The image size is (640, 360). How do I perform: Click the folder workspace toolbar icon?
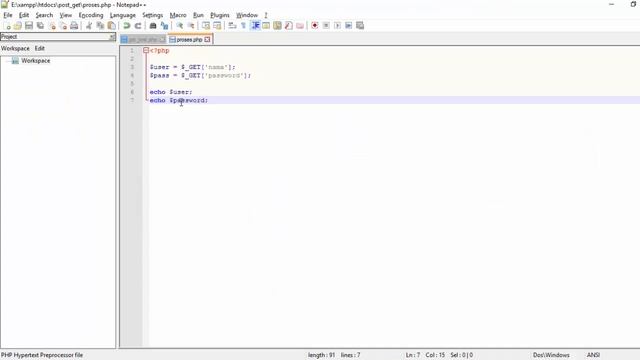tap(300, 26)
